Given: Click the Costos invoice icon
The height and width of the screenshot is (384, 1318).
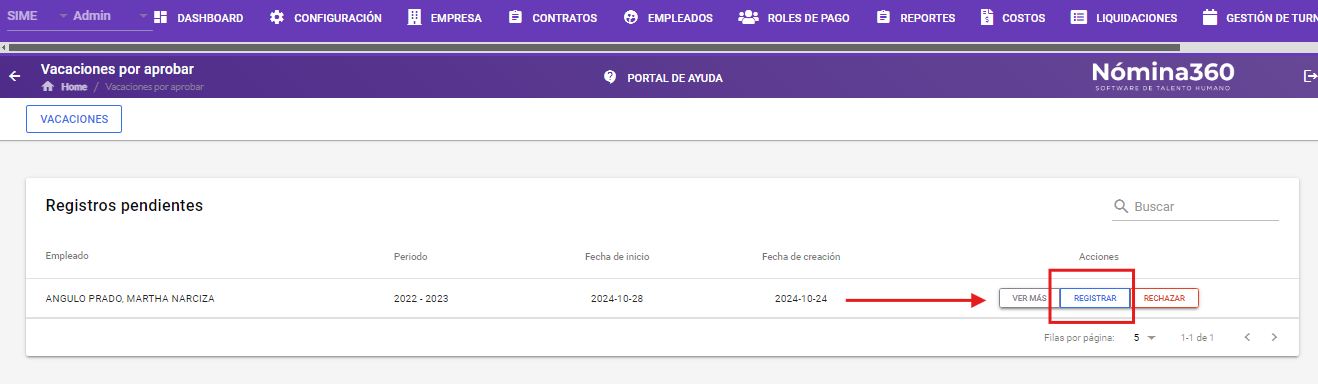Looking at the screenshot, I should 987,17.
